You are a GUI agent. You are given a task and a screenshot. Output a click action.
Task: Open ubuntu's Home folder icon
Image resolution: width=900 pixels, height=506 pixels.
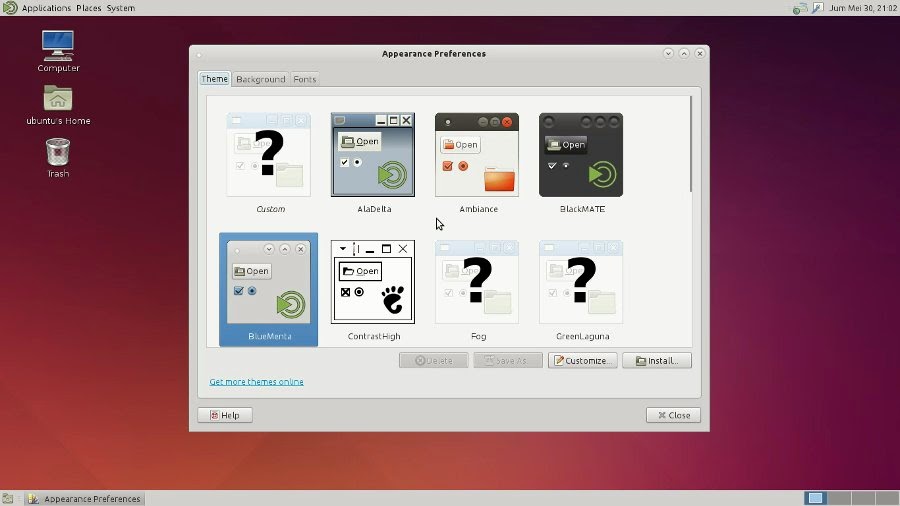click(58, 98)
